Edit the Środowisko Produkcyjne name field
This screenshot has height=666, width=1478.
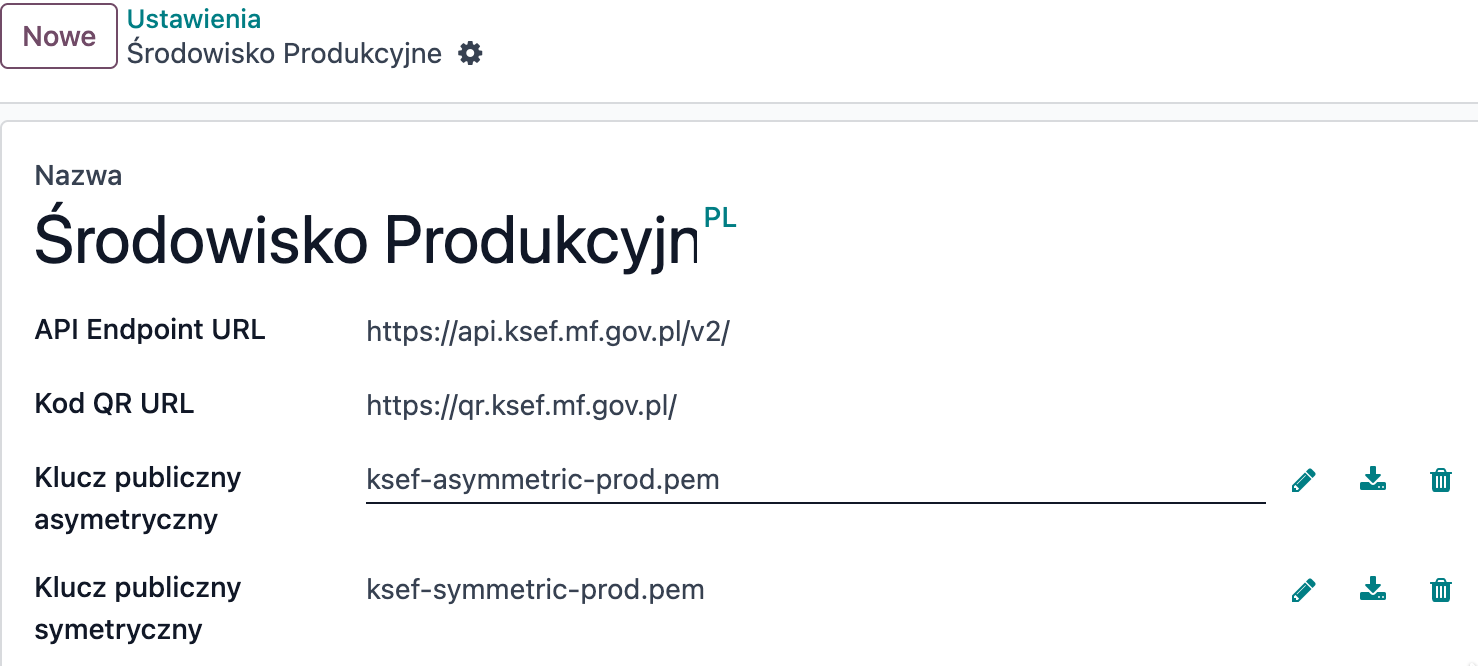[366, 241]
